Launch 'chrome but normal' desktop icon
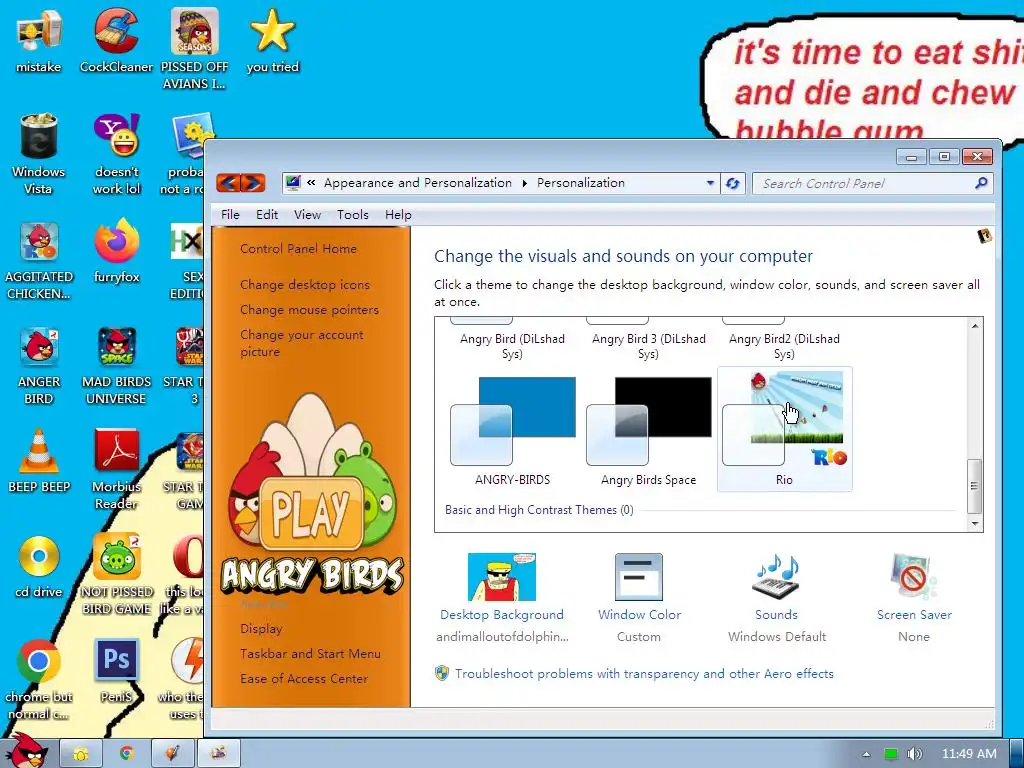 [x=39, y=679]
